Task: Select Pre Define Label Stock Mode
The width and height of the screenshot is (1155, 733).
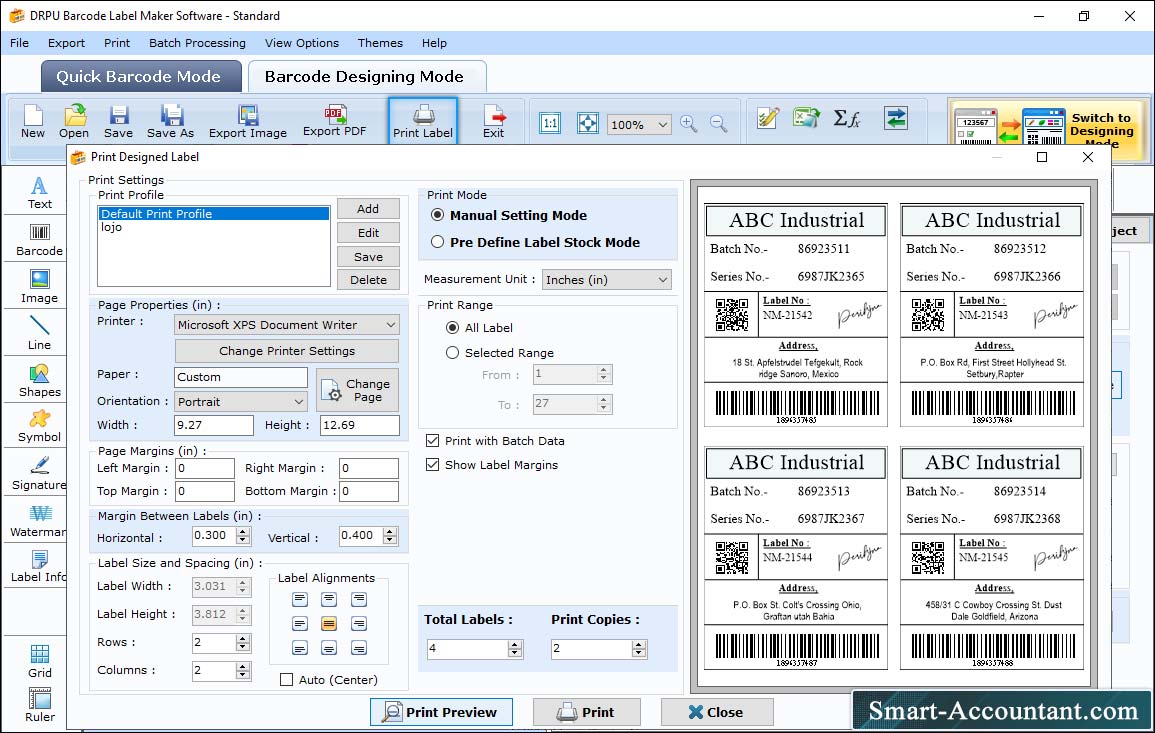Action: click(438, 242)
